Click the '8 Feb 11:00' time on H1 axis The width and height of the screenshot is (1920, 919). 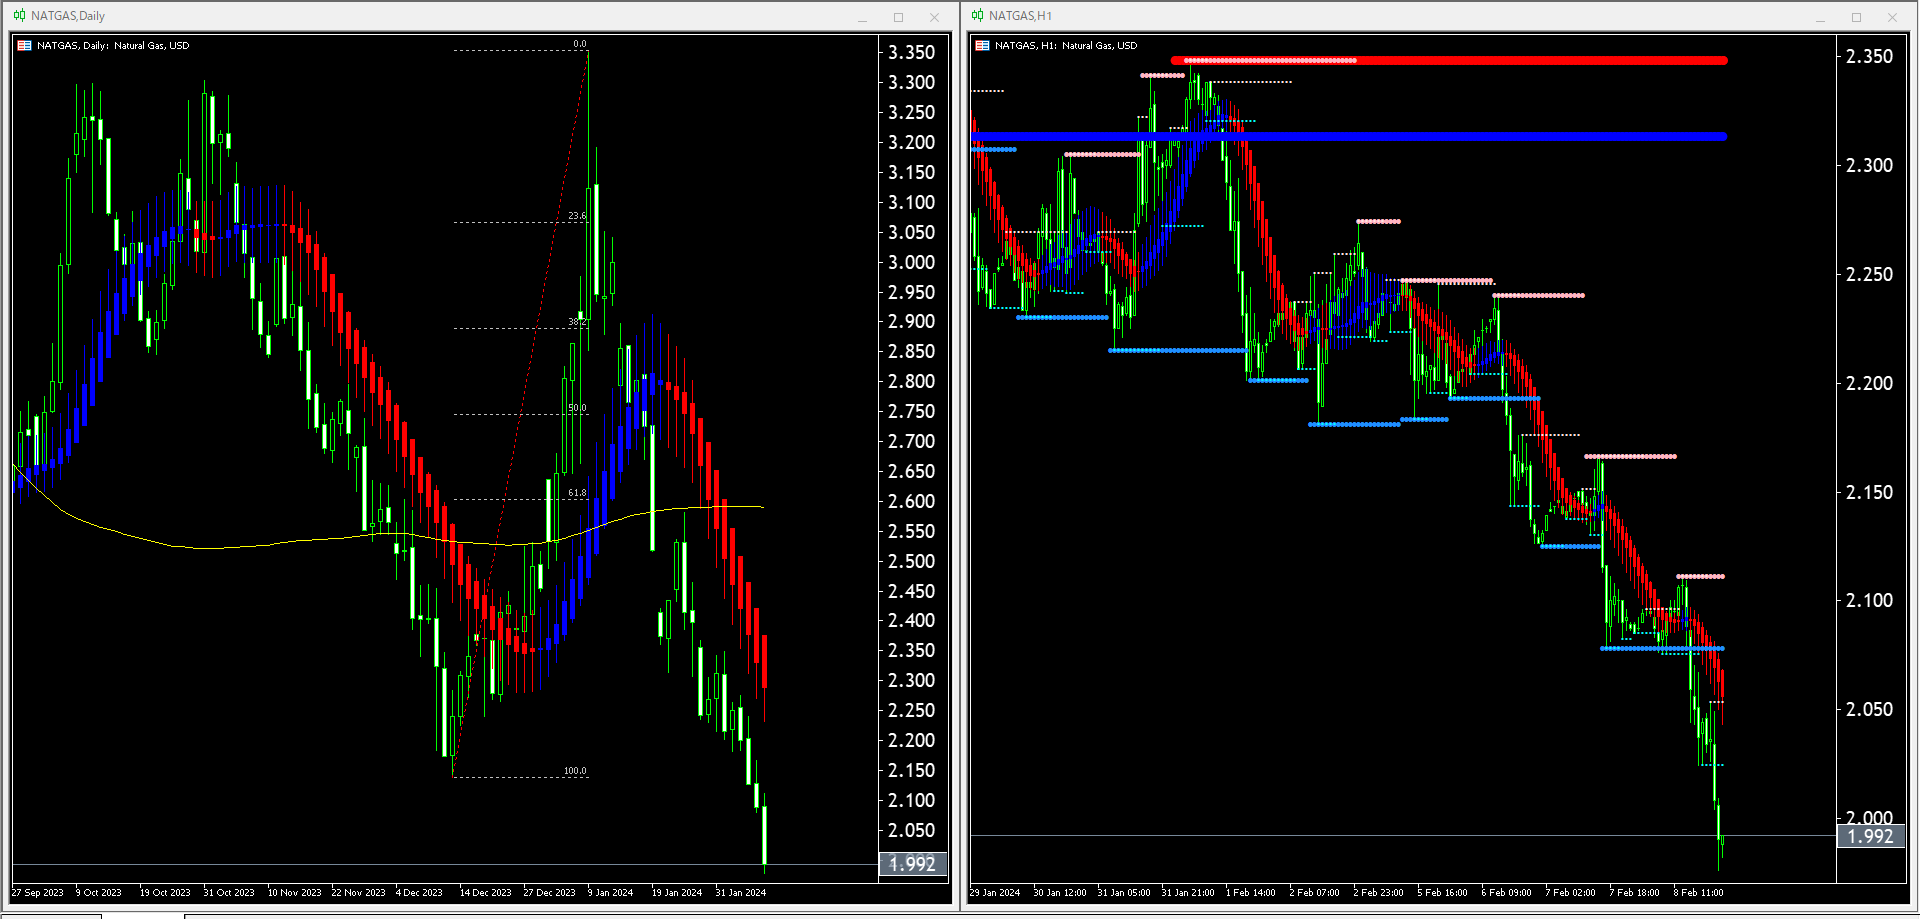click(x=1699, y=893)
